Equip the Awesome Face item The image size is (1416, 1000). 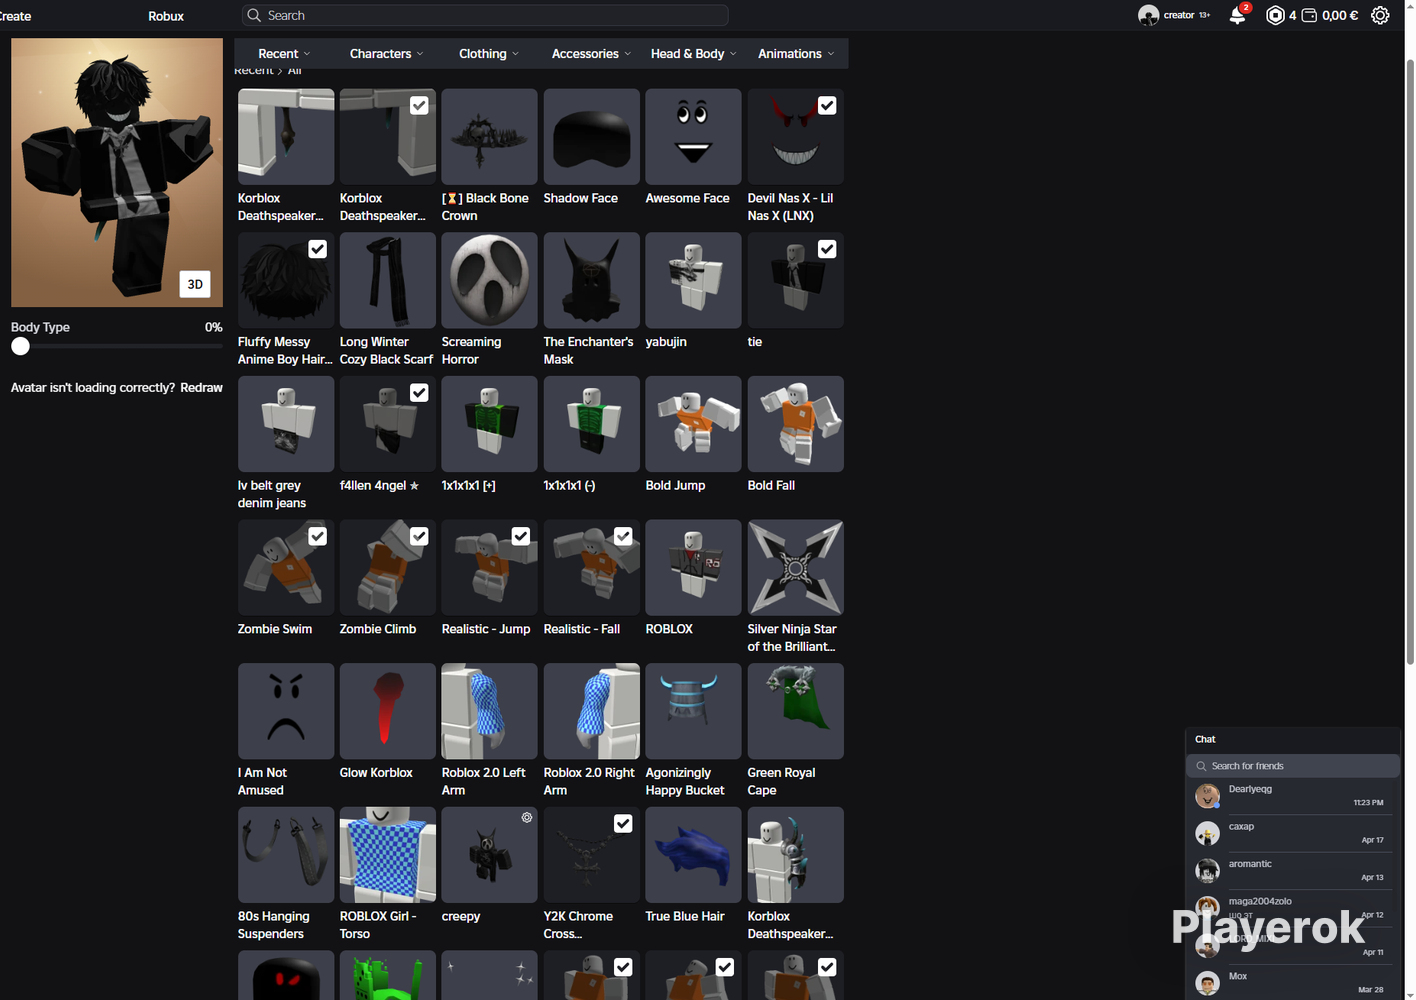tap(693, 136)
